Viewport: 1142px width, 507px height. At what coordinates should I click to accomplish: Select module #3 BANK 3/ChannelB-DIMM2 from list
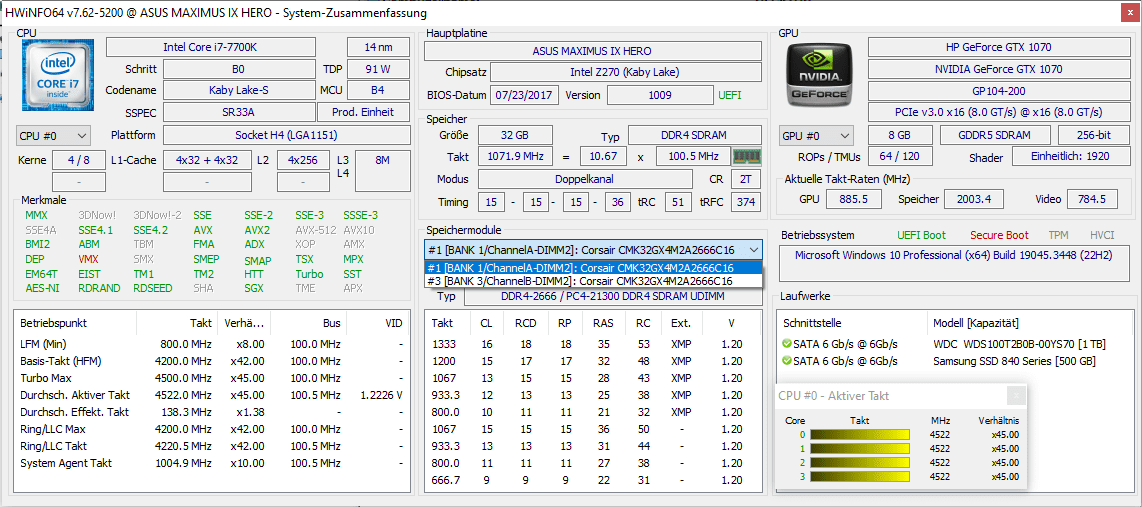click(x=593, y=280)
